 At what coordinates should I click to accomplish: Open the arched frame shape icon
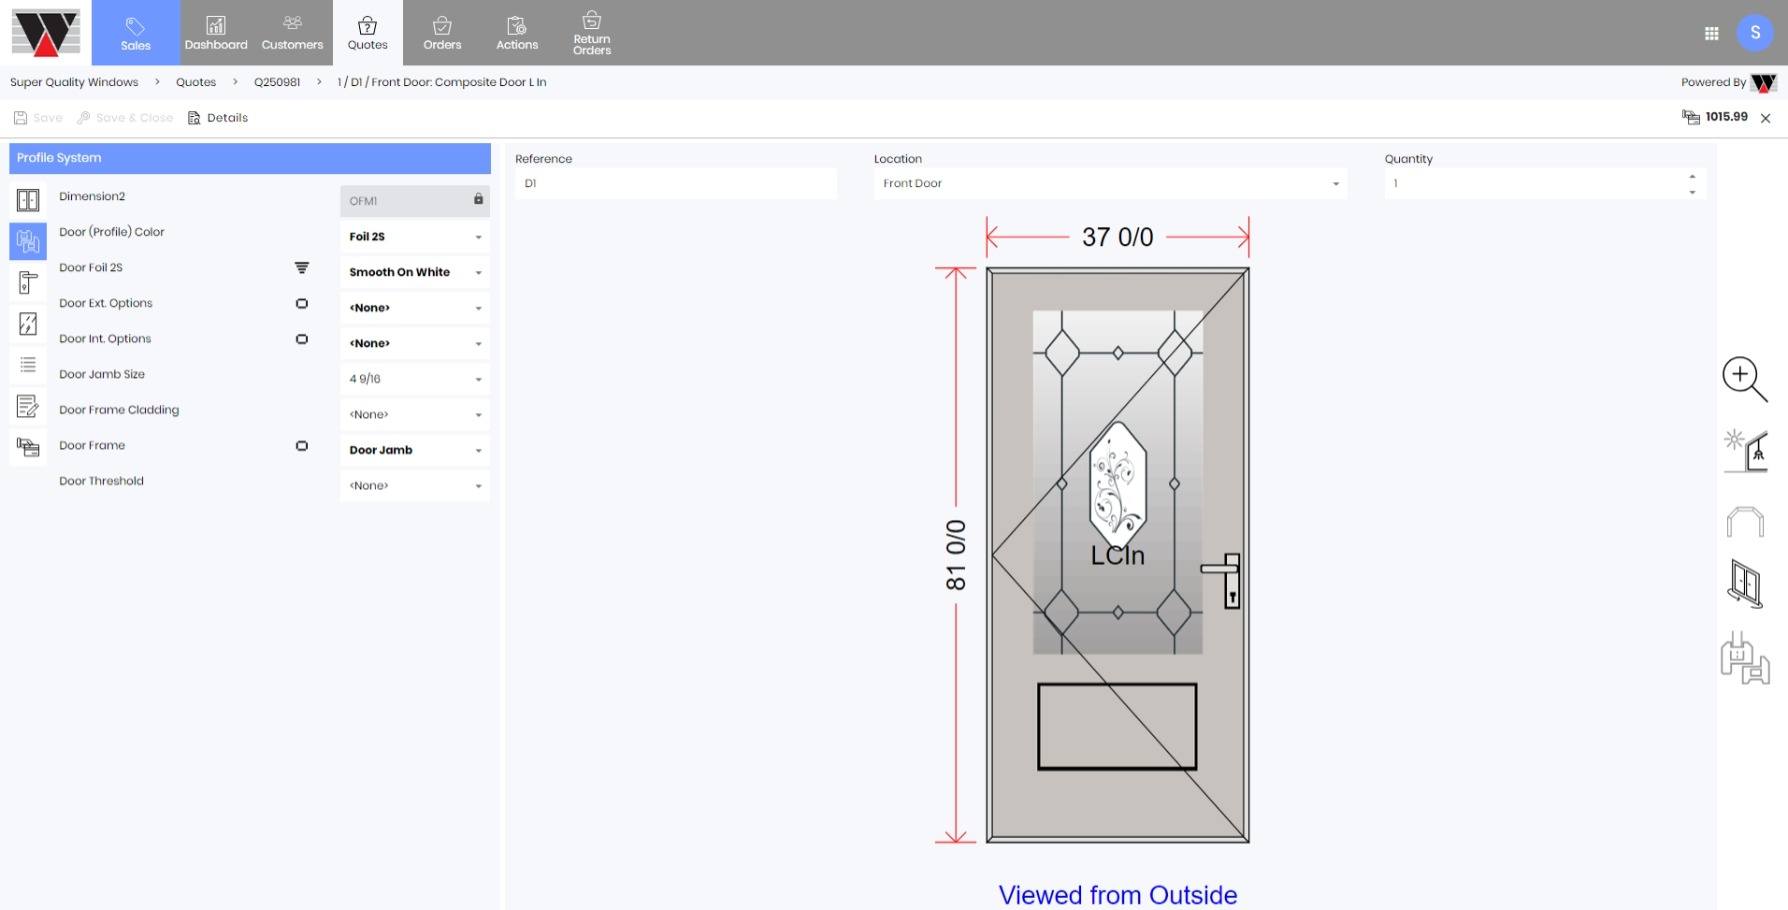pyautogui.click(x=1745, y=522)
